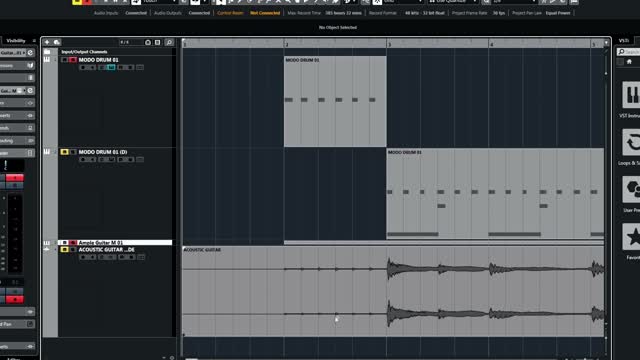Click folder icon for Input/Output Channels
This screenshot has width=640, height=360.
[x=47, y=52]
